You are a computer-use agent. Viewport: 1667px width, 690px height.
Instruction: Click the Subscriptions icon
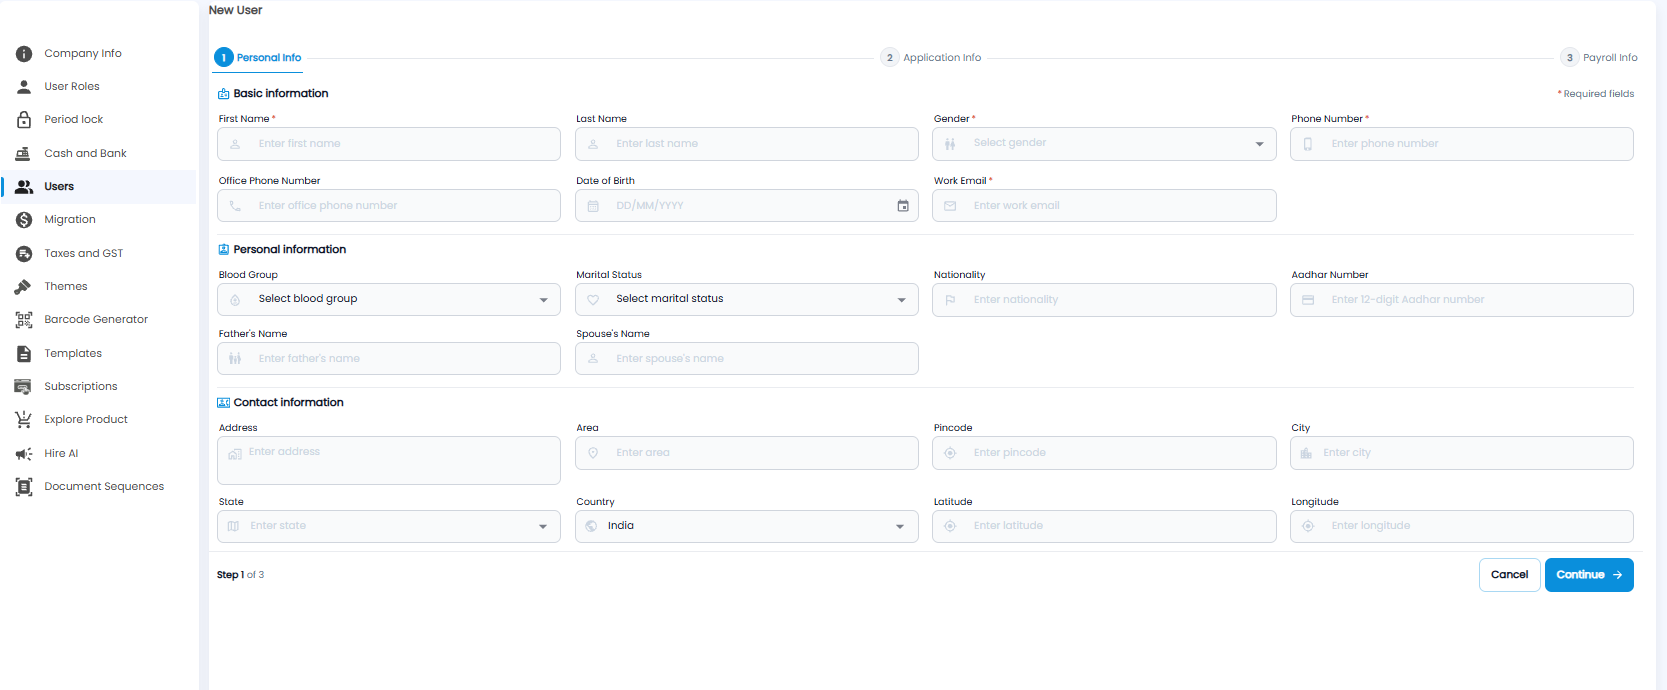click(23, 387)
